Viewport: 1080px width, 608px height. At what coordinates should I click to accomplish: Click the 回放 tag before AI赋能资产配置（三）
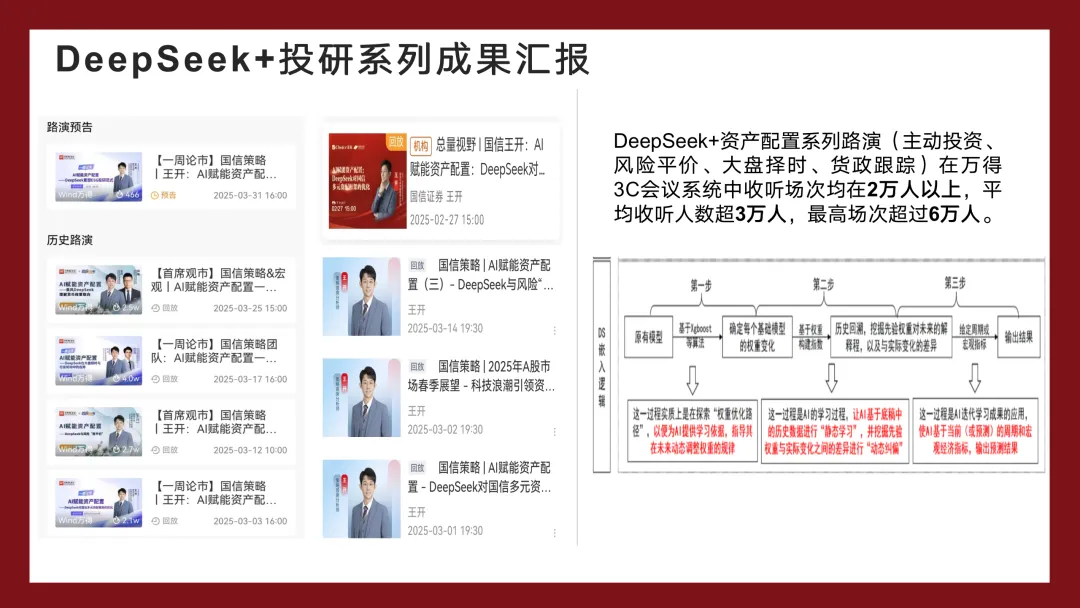[x=417, y=265]
